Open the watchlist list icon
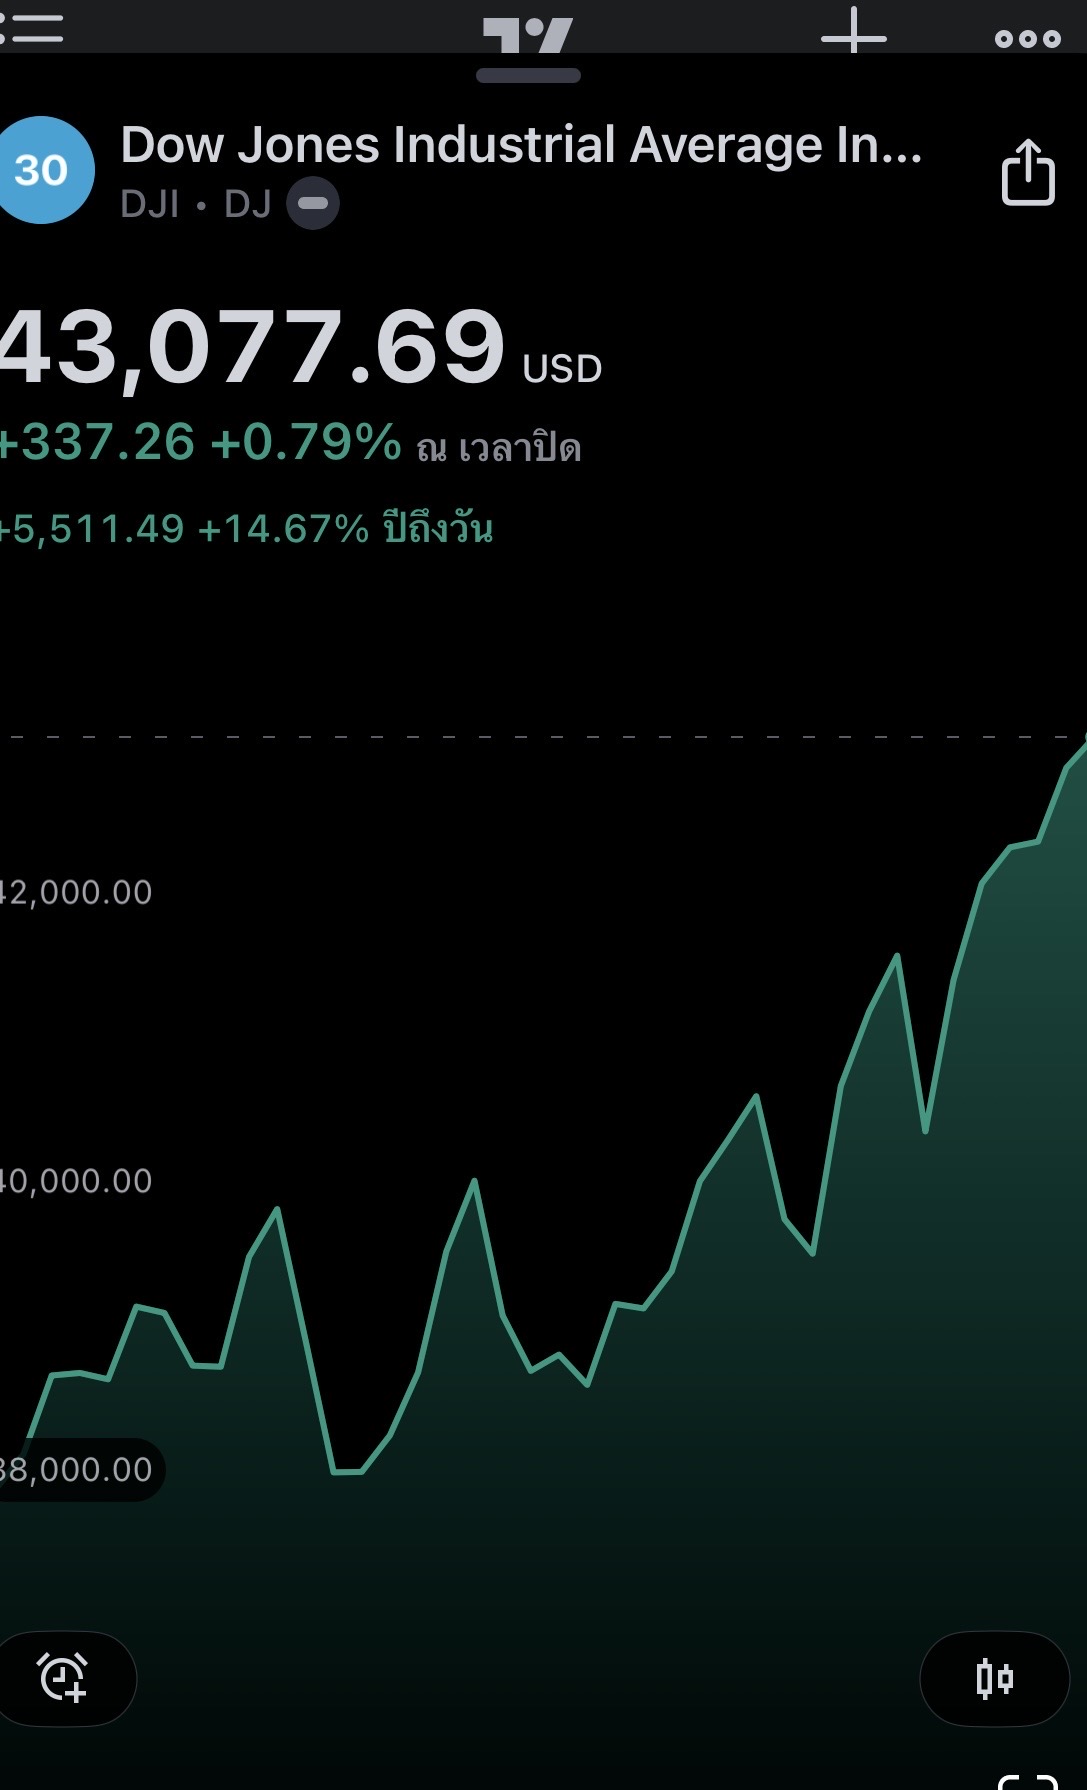 coord(32,27)
